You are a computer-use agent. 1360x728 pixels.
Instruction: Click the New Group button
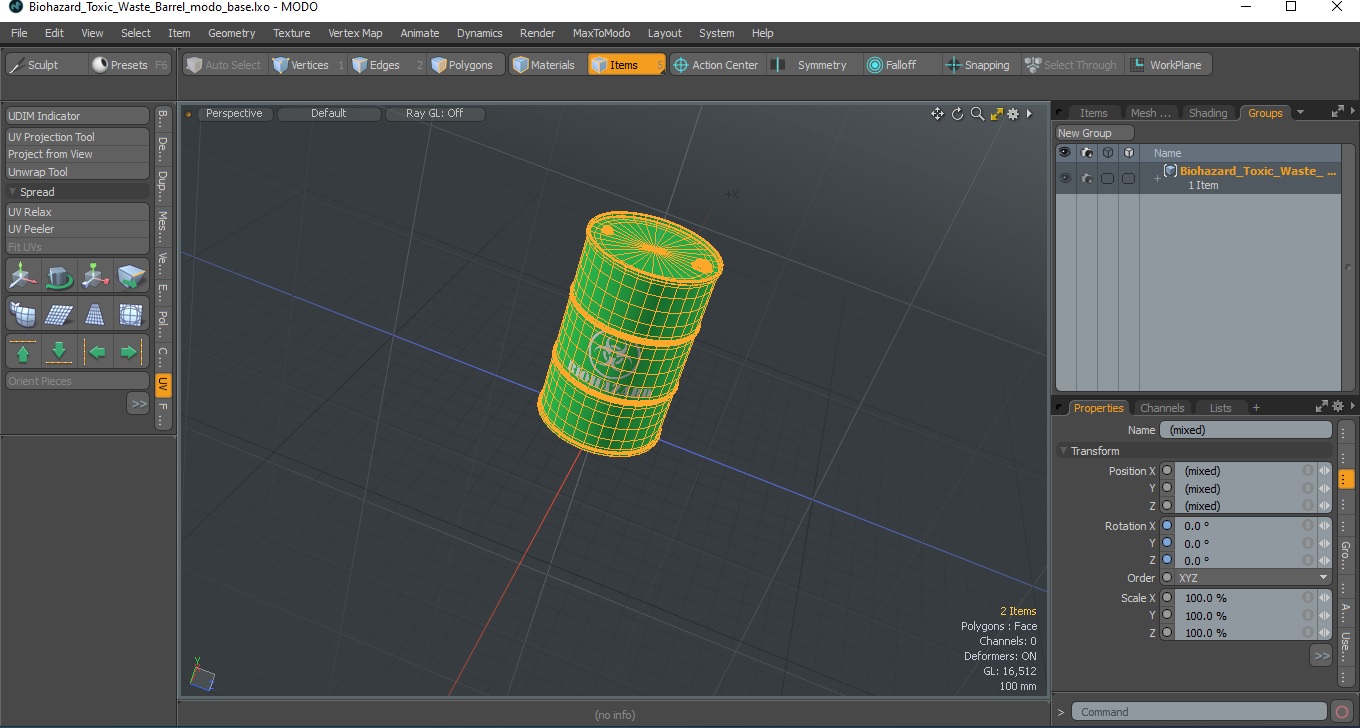click(1095, 133)
